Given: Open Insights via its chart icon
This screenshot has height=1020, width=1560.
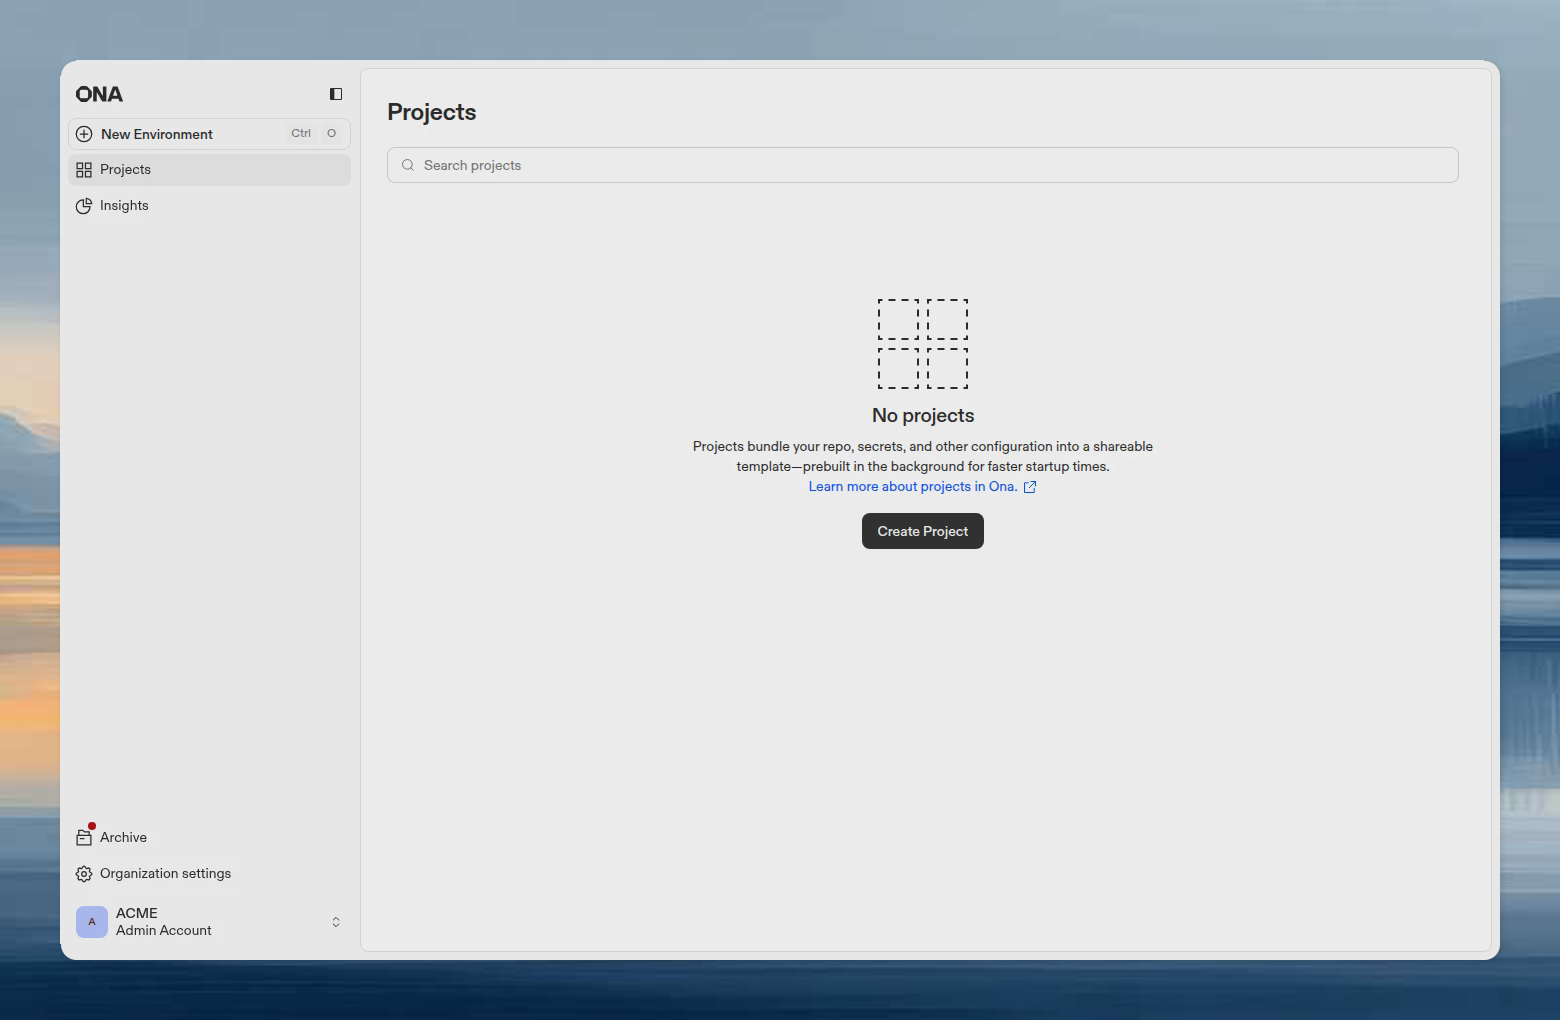Looking at the screenshot, I should 84,205.
